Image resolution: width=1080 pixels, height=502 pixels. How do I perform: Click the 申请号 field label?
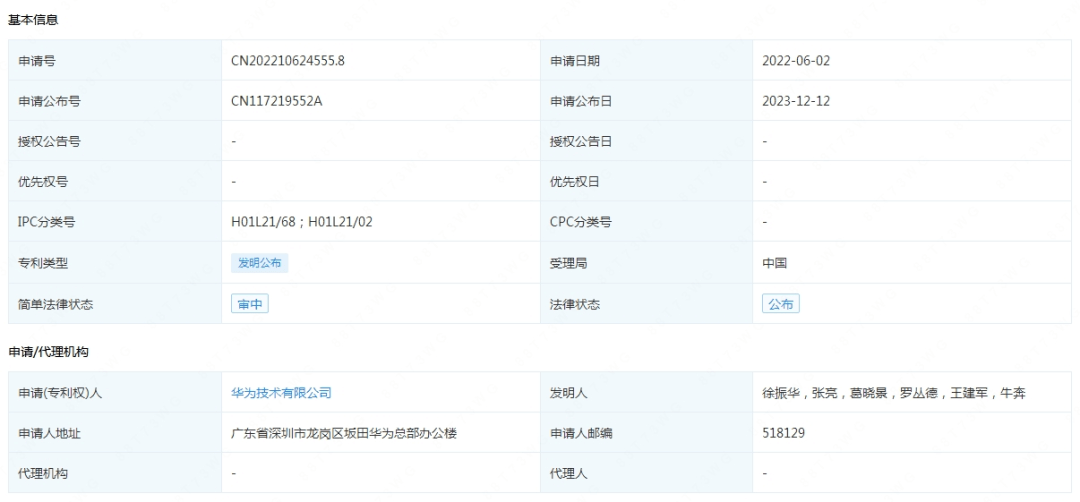click(36, 61)
